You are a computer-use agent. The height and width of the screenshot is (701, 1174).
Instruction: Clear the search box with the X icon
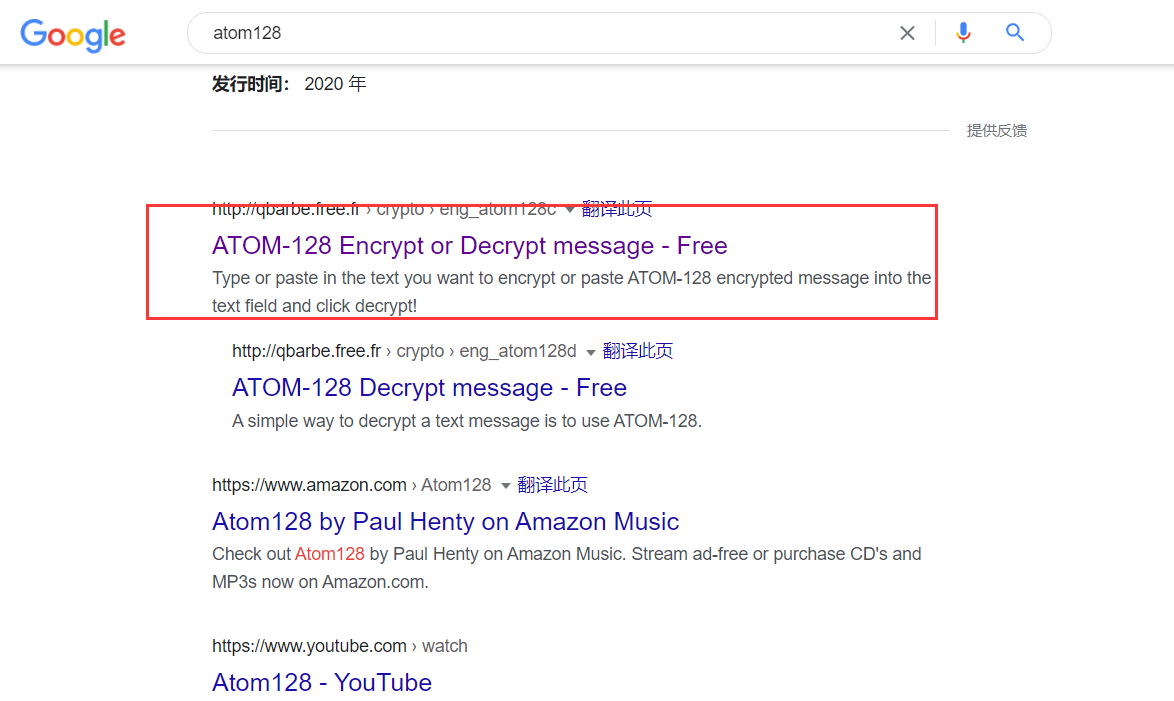907,33
